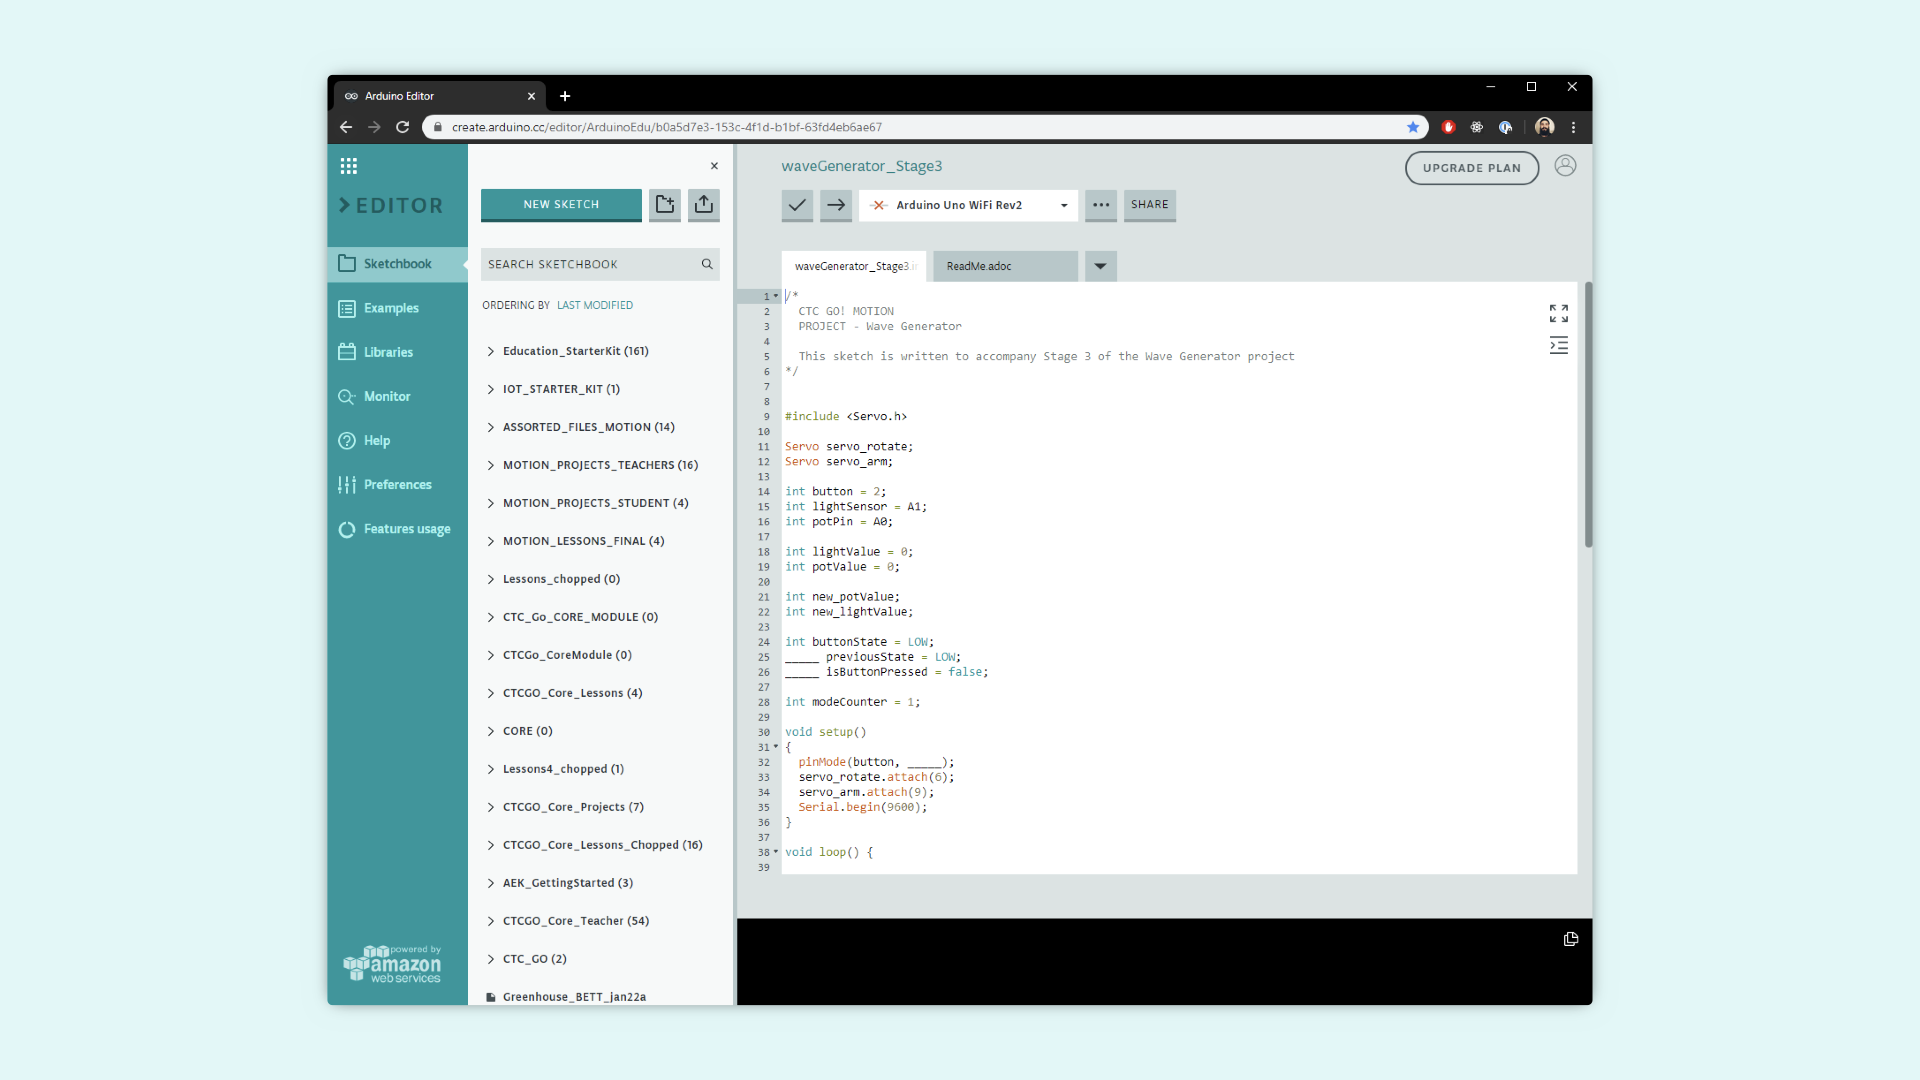Click the UPGRADE PLAN button
Image resolution: width=1920 pixels, height=1080 pixels.
(x=1472, y=168)
